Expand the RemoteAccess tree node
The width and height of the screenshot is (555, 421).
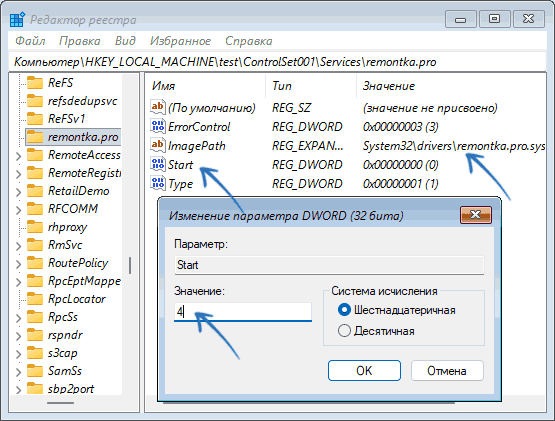click(18, 156)
